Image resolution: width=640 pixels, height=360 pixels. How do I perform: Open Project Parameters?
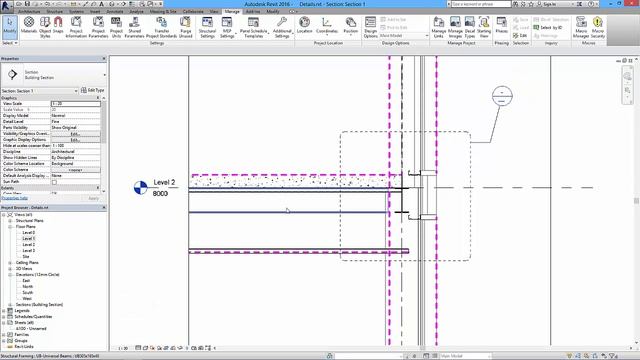98,27
